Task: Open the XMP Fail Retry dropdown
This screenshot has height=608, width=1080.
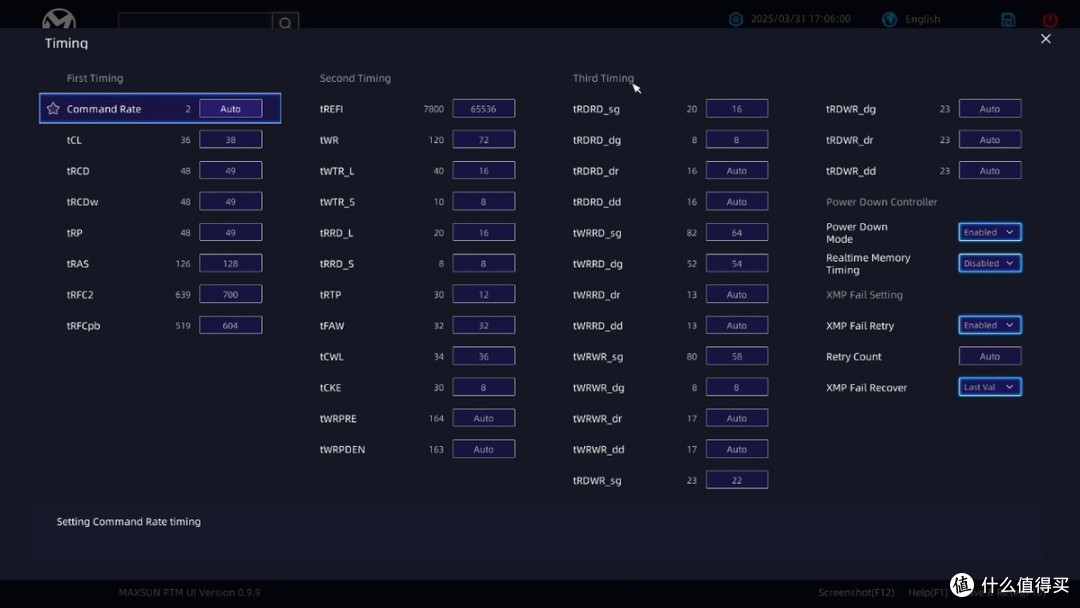Action: coord(990,326)
